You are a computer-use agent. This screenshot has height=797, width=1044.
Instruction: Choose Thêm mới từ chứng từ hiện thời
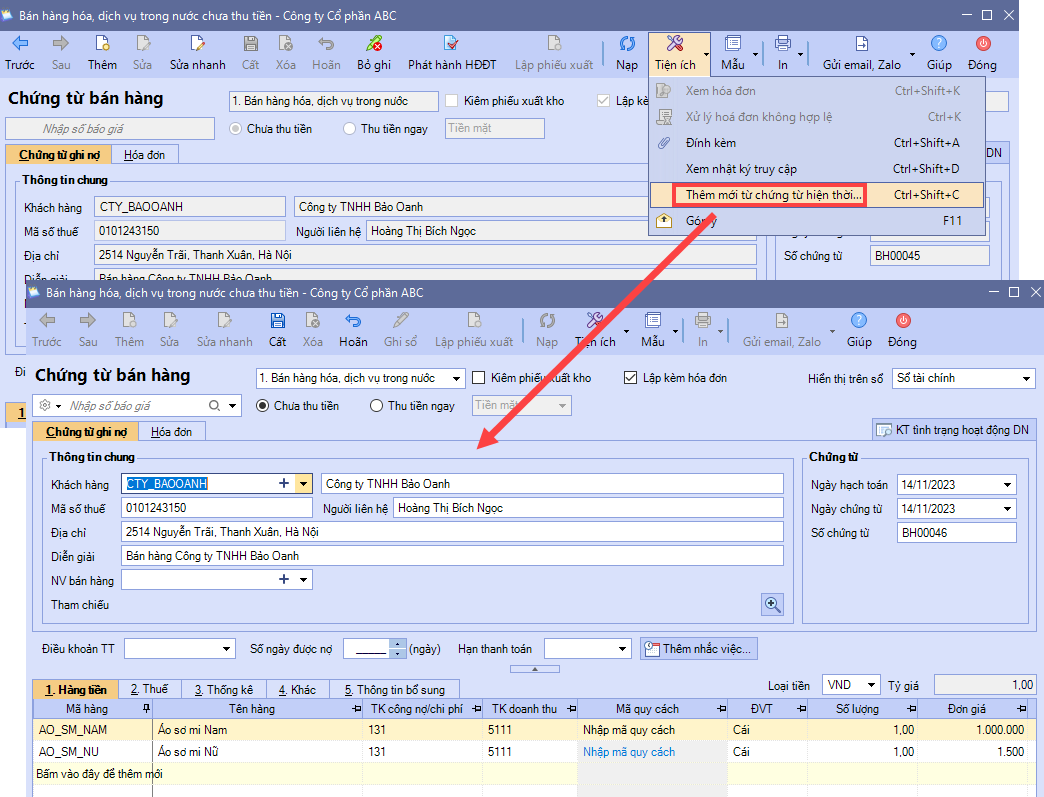coord(767,195)
